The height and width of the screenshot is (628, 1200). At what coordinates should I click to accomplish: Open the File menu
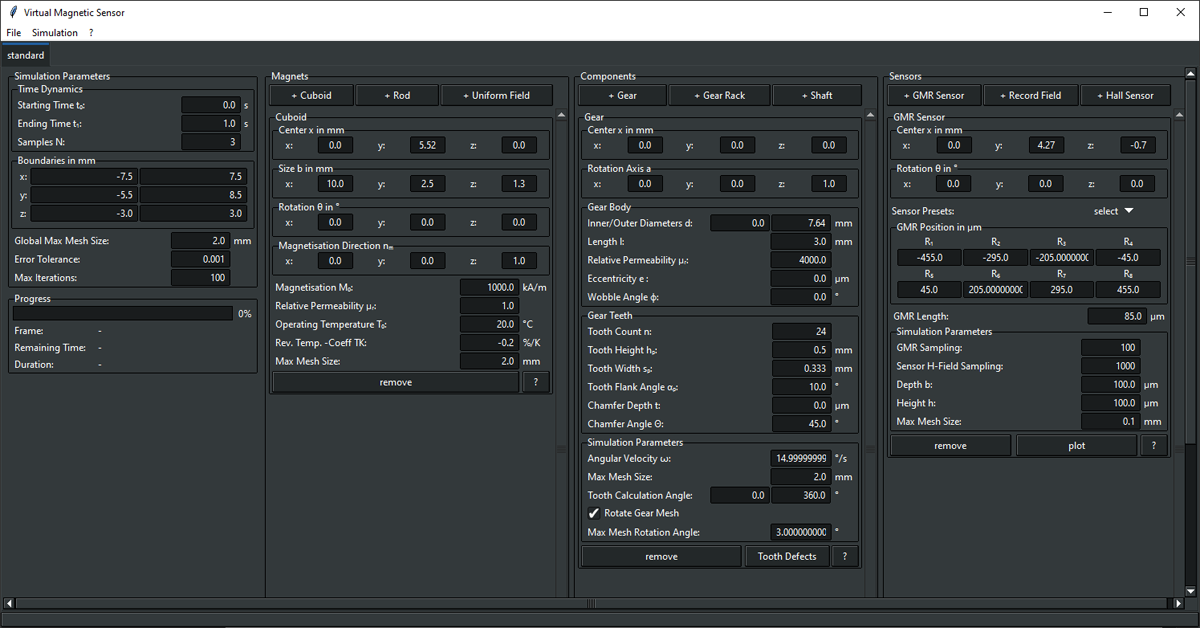pyautogui.click(x=13, y=33)
